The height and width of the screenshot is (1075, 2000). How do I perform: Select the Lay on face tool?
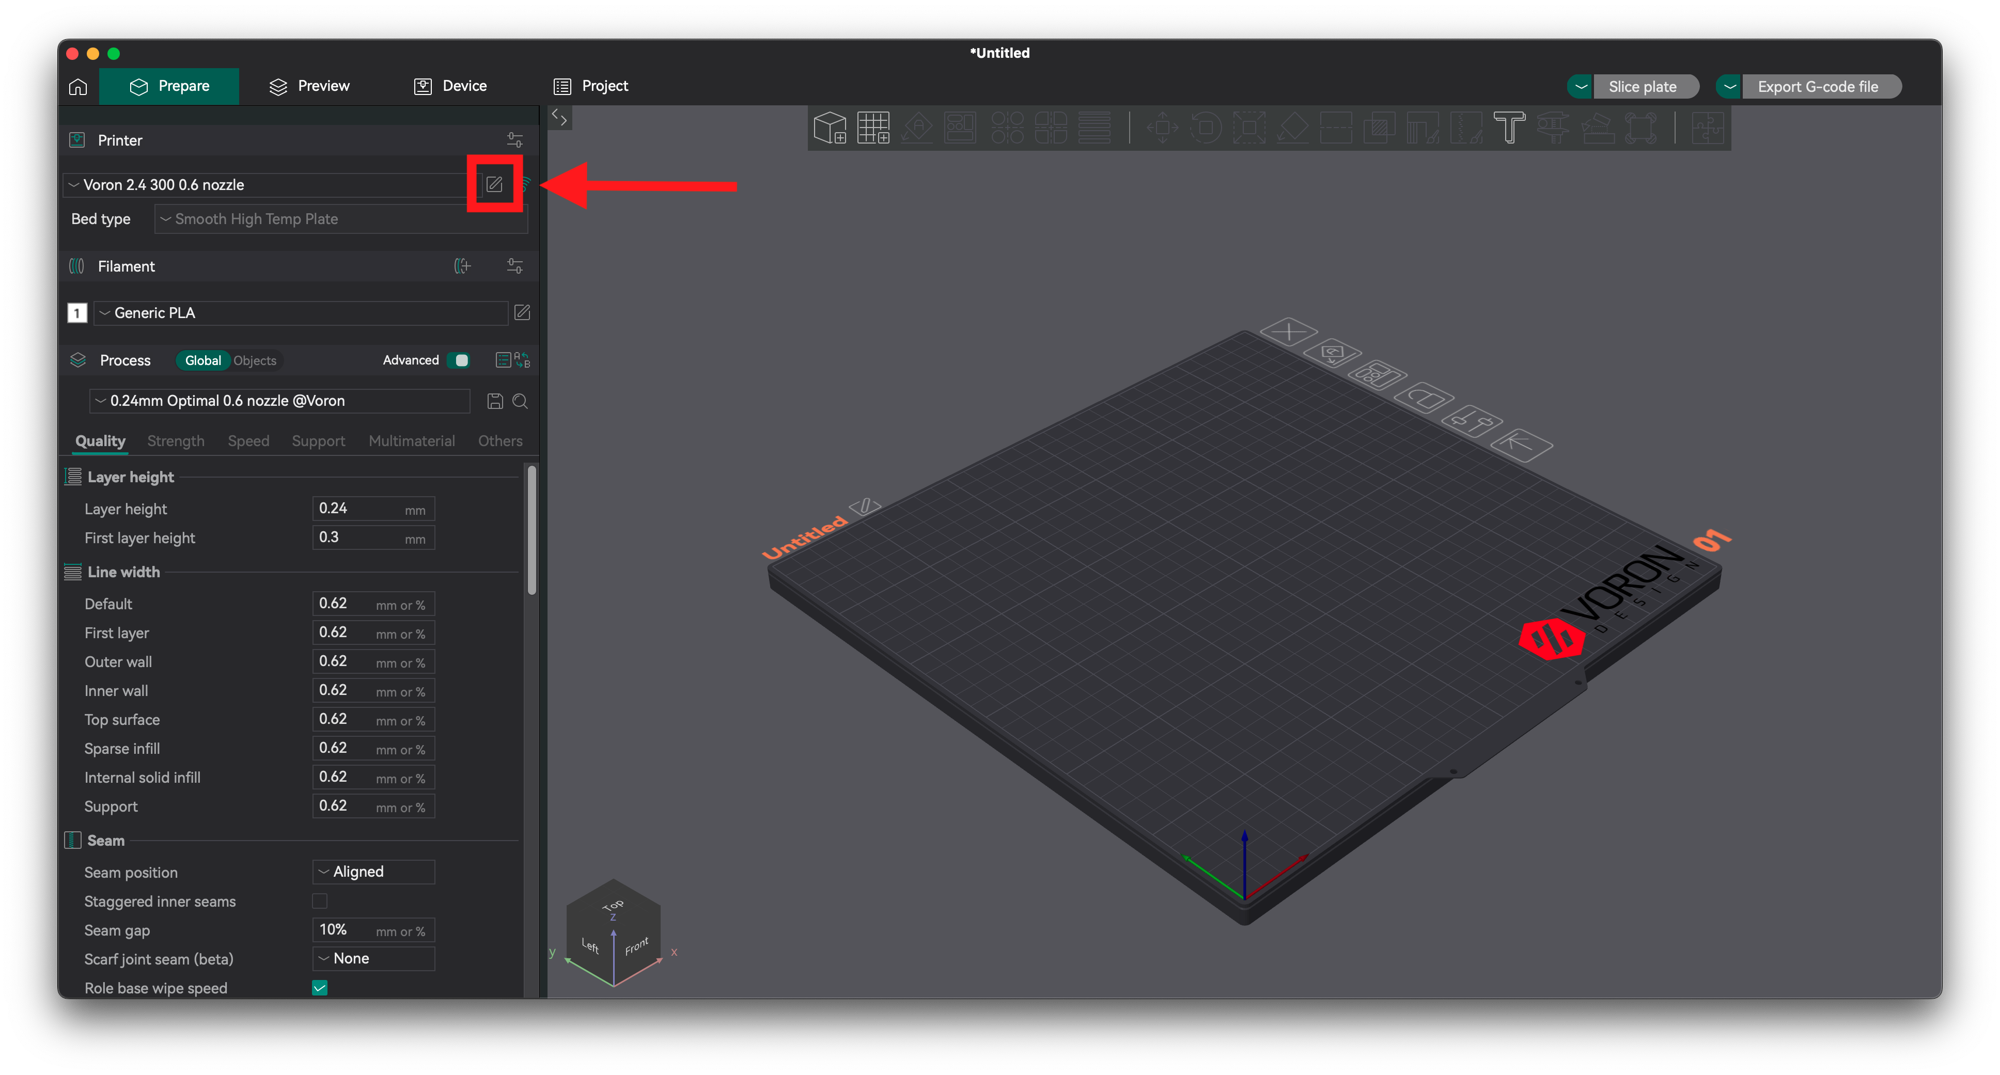[x=1293, y=128]
